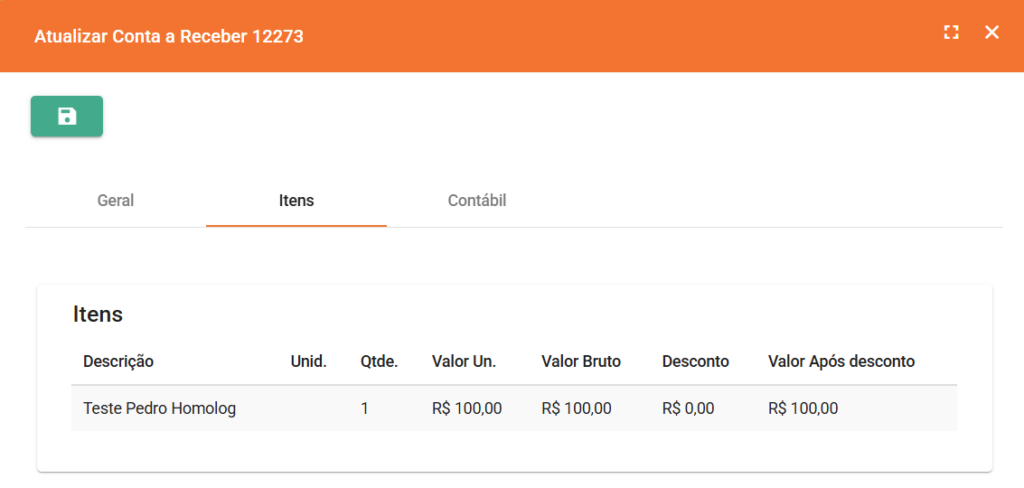1024x488 pixels.
Task: Expand dialog to fullscreen
Action: [x=951, y=33]
